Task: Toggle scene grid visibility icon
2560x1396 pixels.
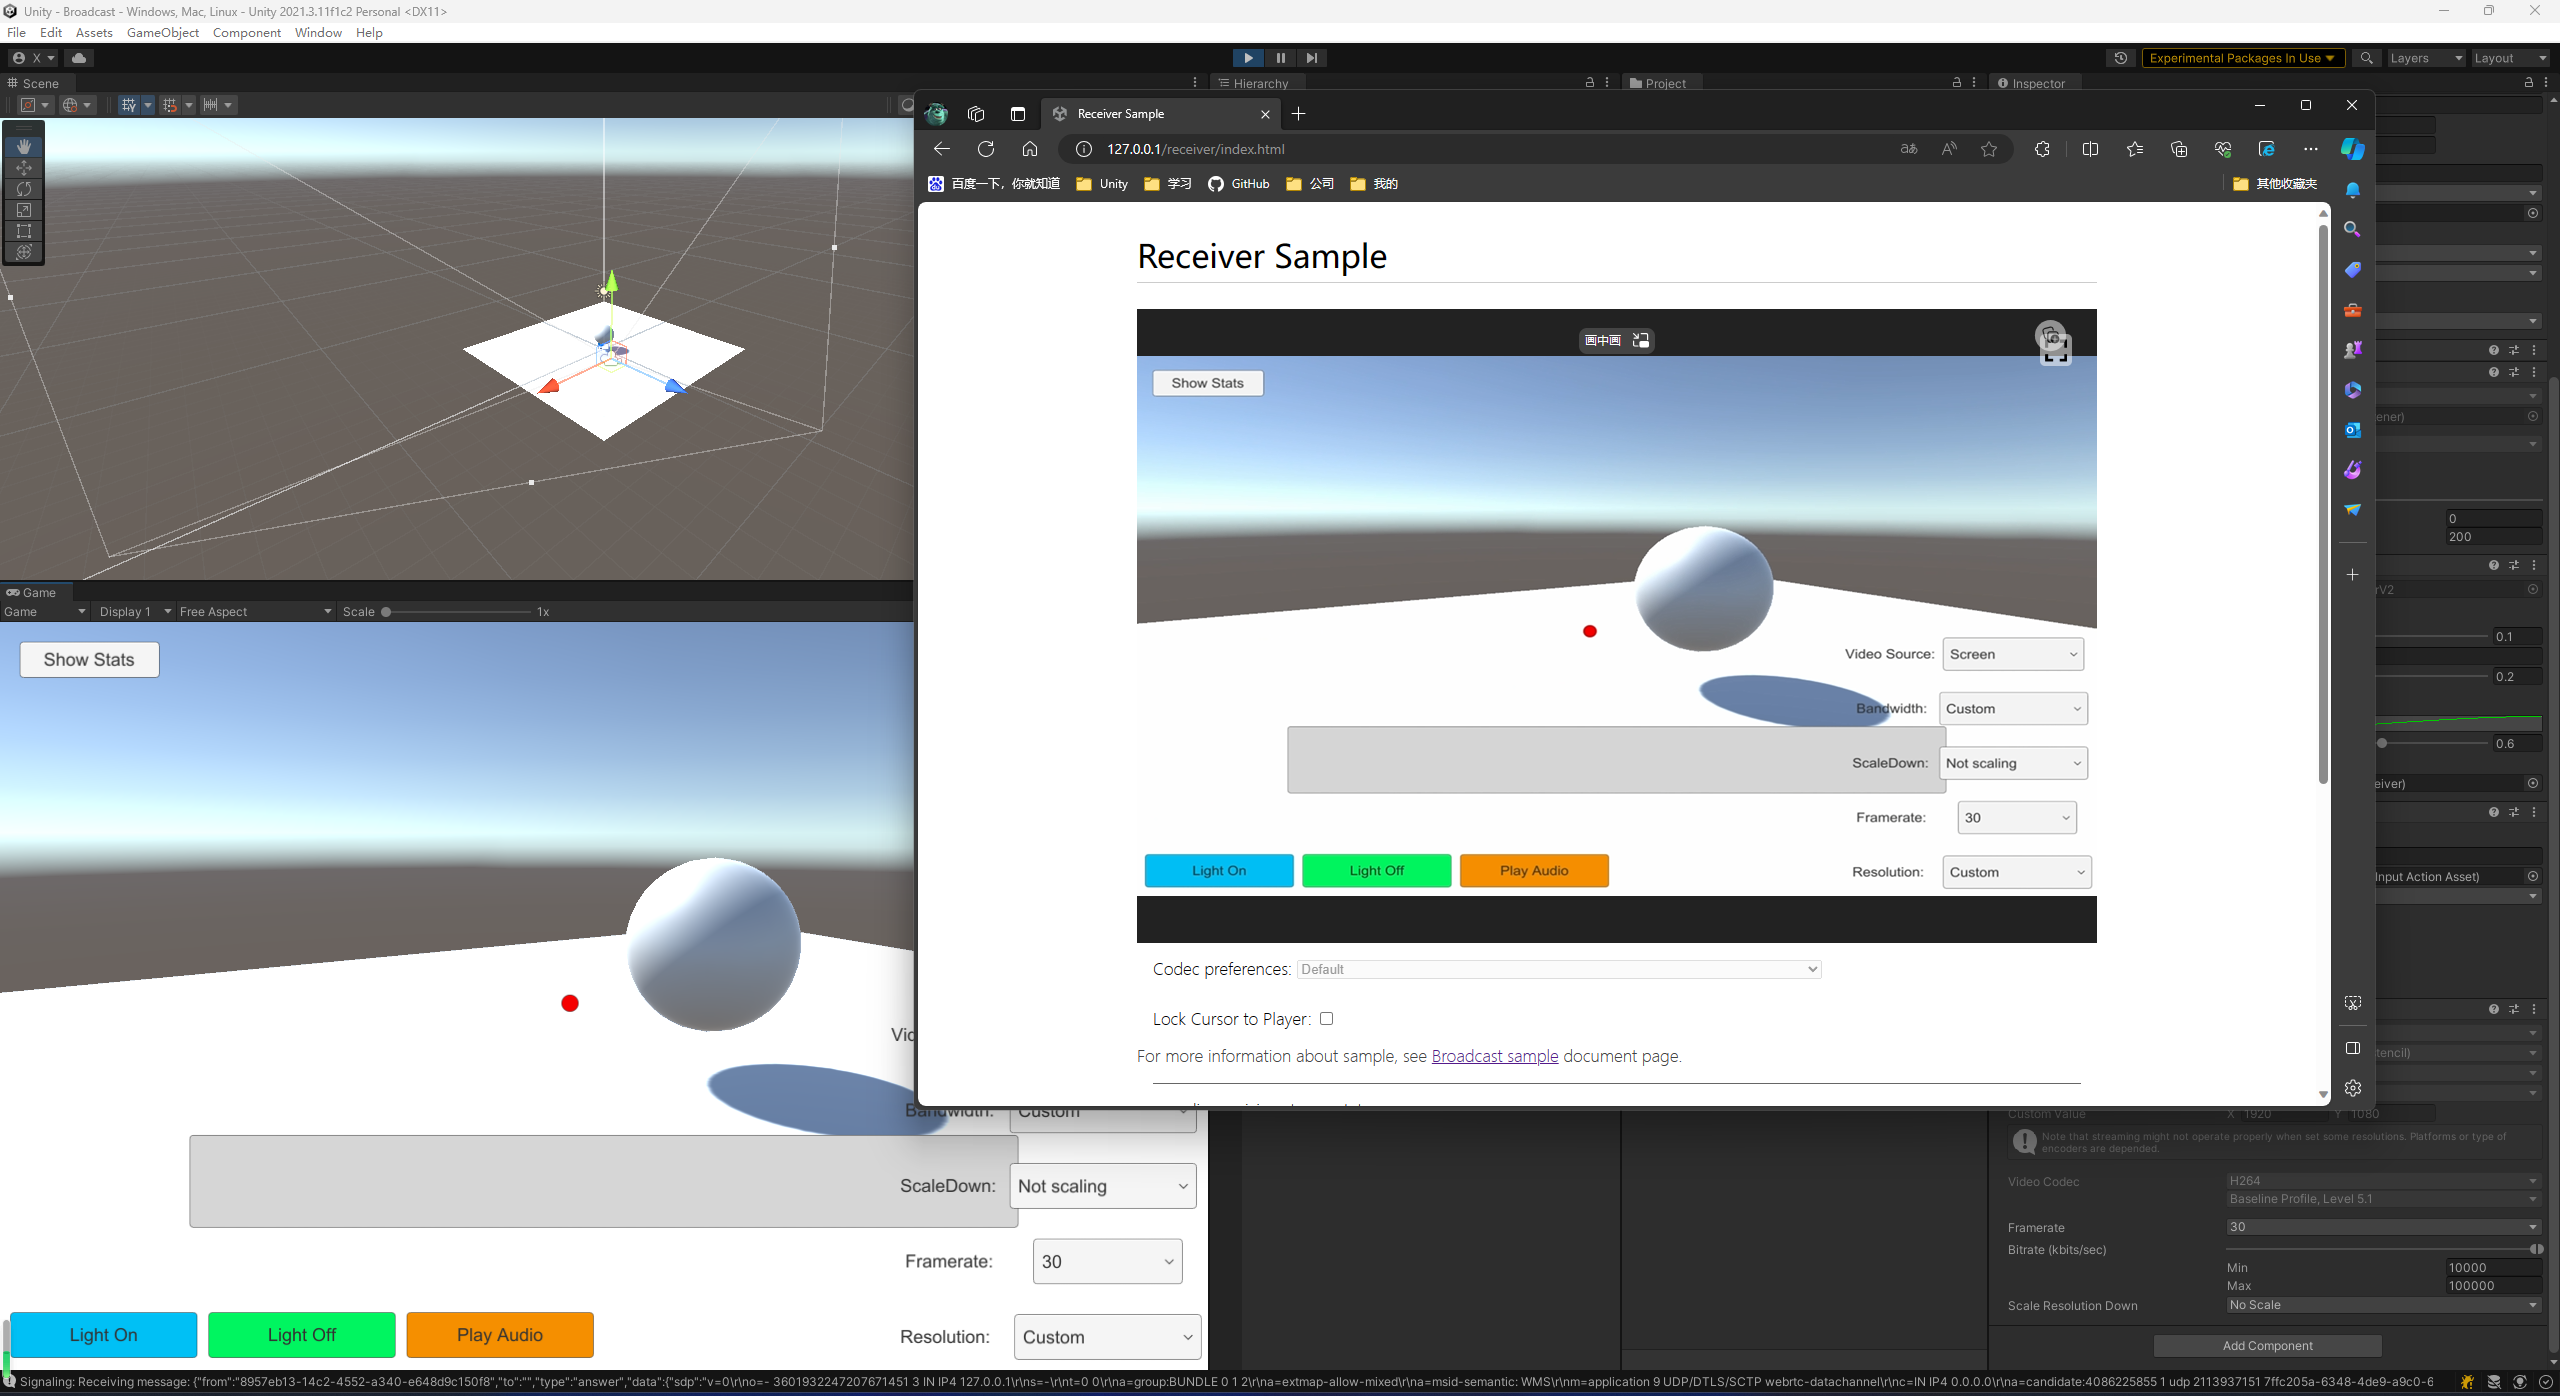Action: click(128, 105)
